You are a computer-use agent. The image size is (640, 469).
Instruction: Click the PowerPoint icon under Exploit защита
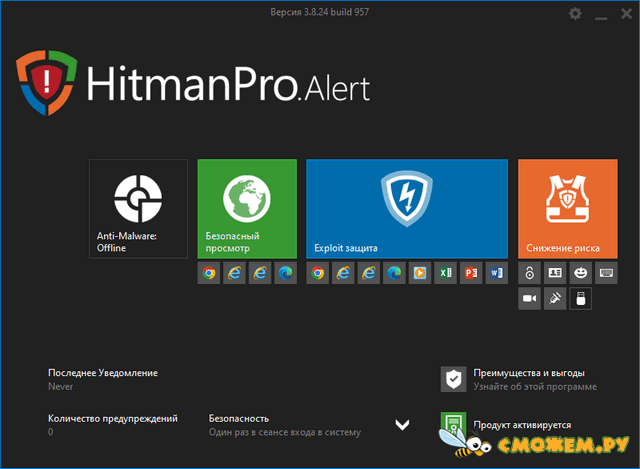[x=471, y=273]
